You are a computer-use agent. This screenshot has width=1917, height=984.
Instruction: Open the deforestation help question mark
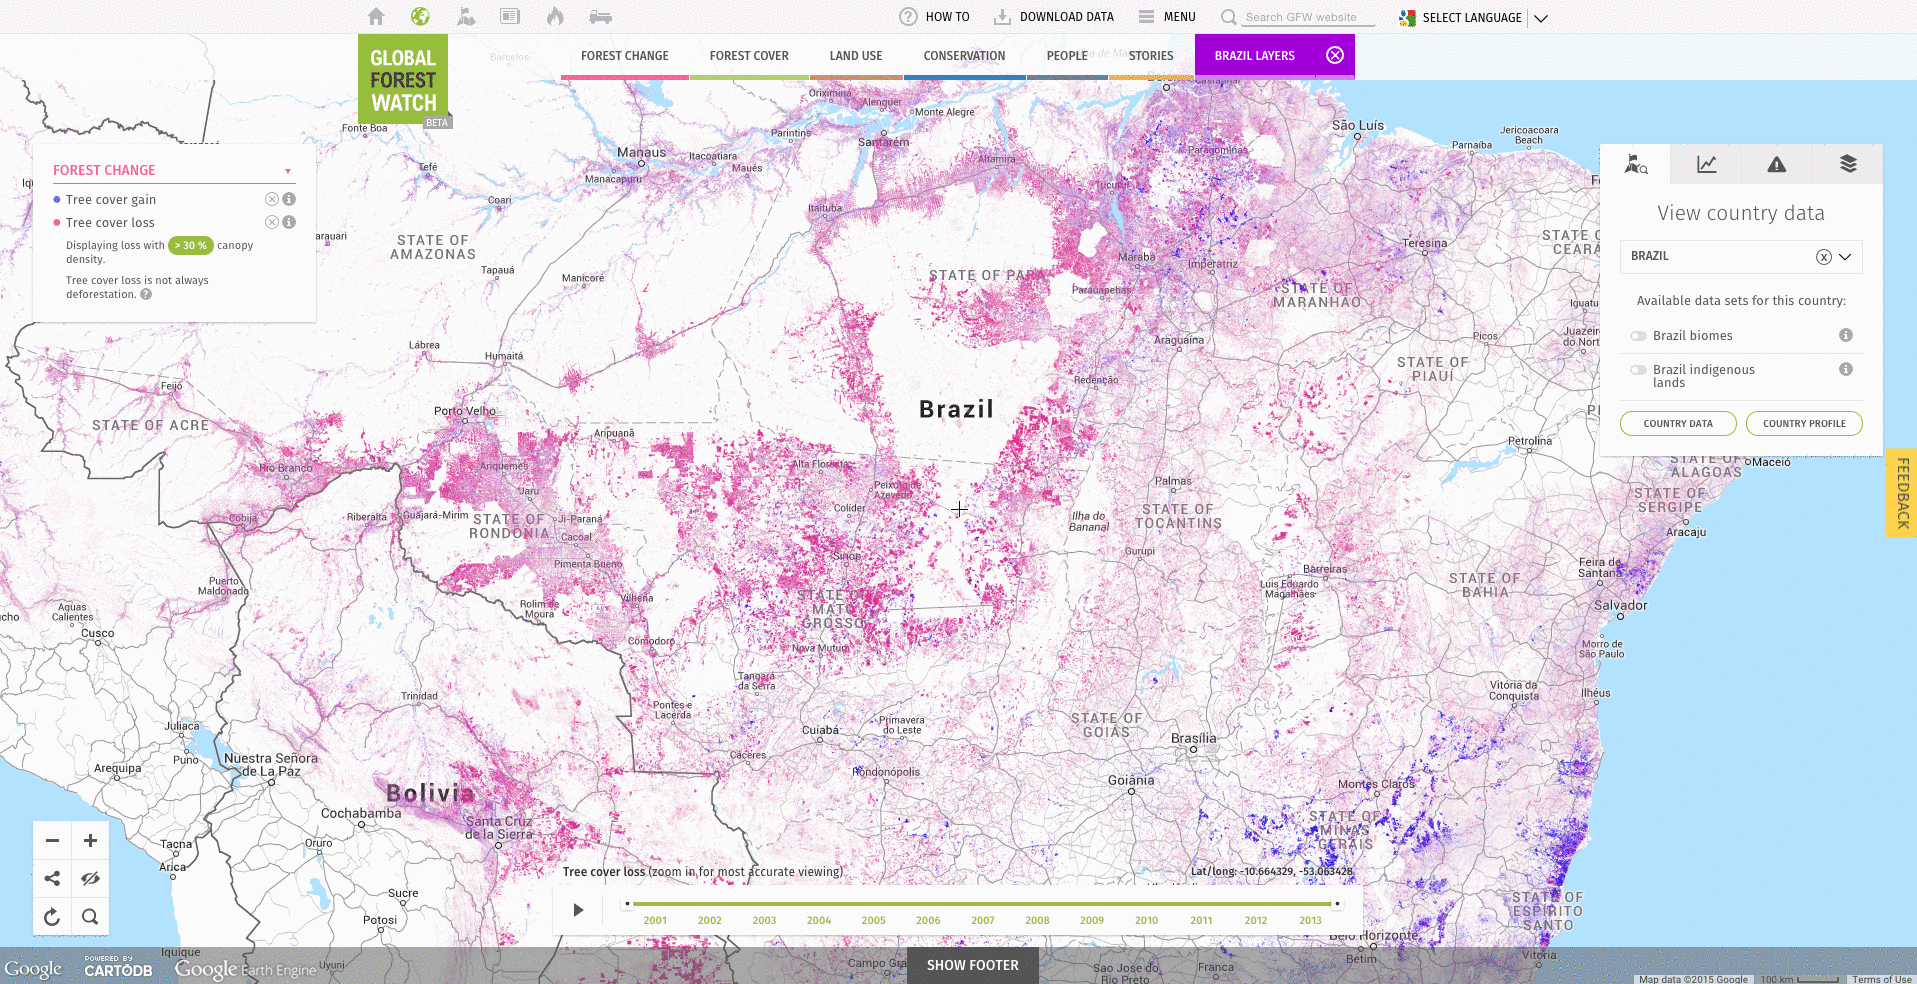click(x=146, y=294)
